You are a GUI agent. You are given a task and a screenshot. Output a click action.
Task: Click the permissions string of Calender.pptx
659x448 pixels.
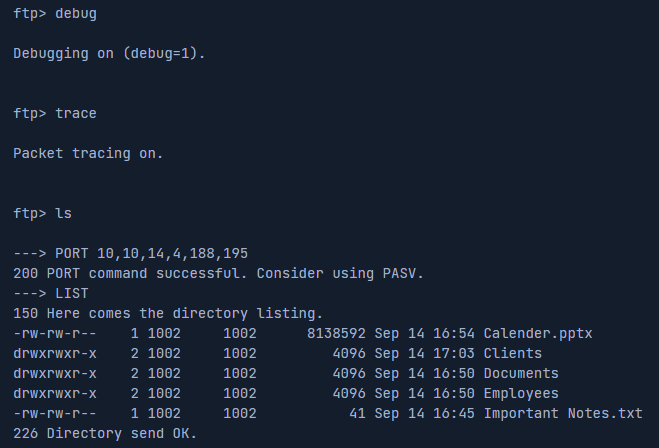[55, 333]
